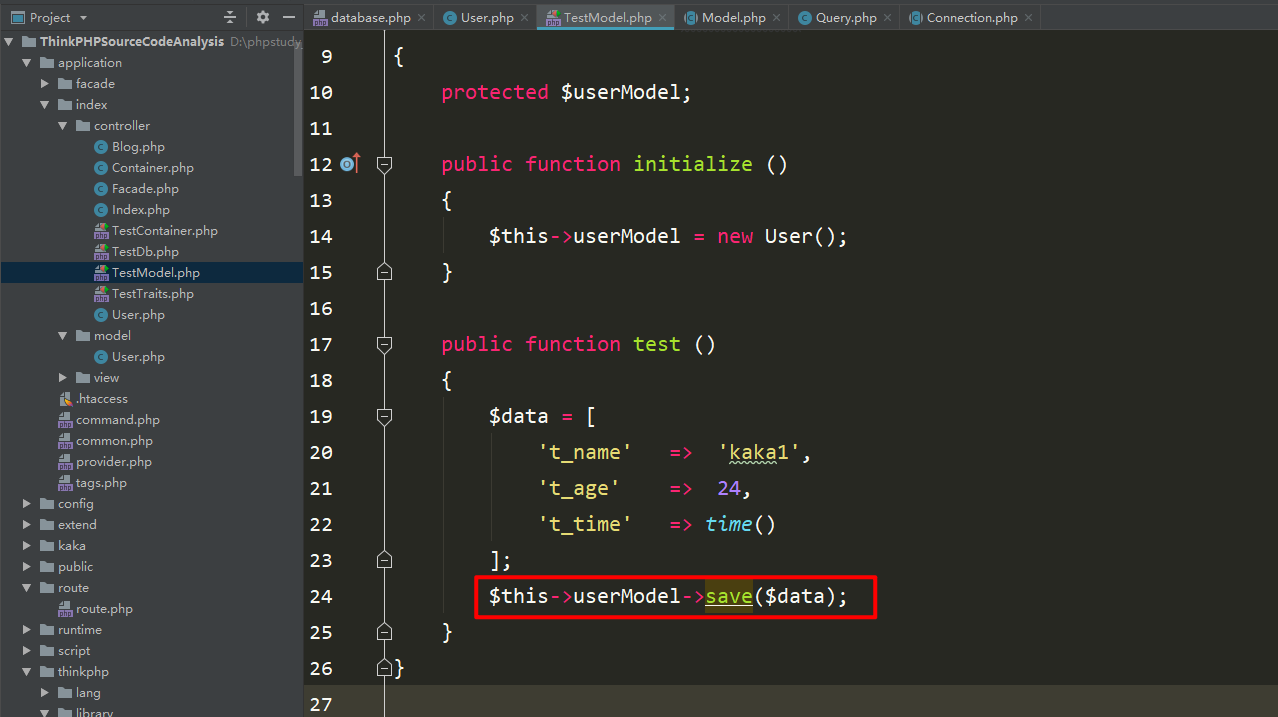Close the TestModel.php tab
This screenshot has height=717, width=1278.
pyautogui.click(x=662, y=18)
